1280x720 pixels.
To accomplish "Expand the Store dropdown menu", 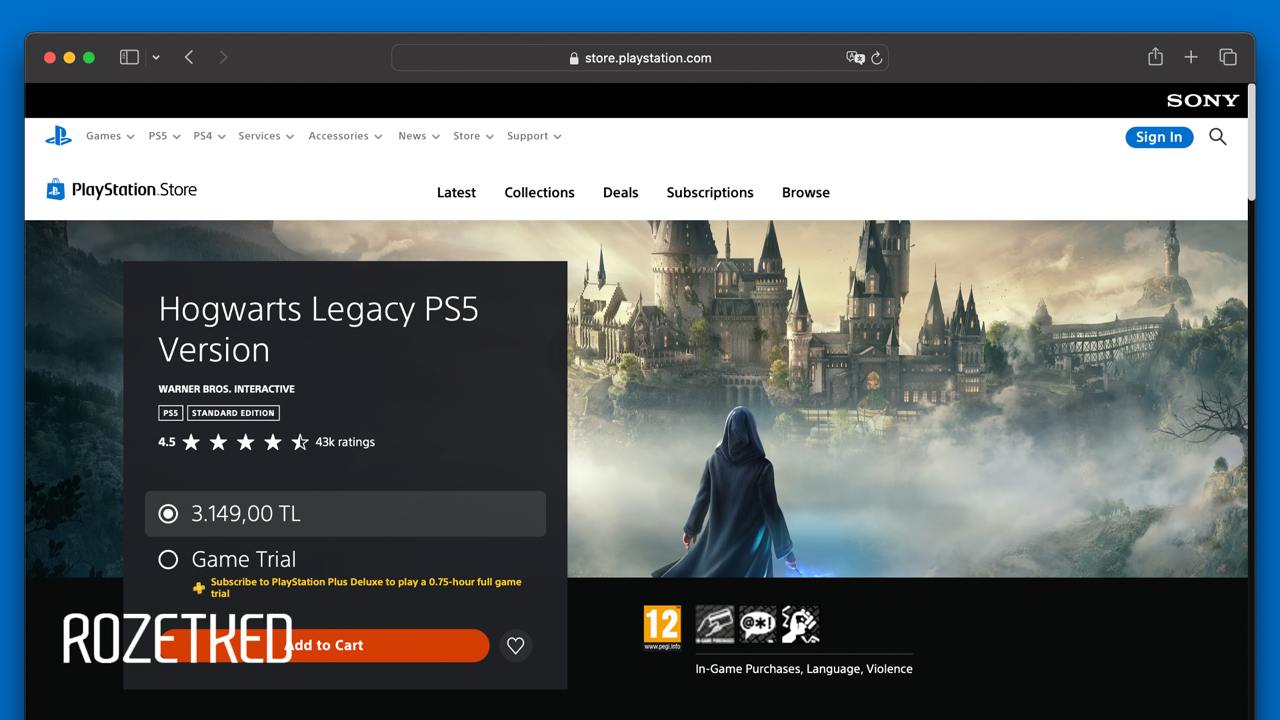I will [x=473, y=136].
